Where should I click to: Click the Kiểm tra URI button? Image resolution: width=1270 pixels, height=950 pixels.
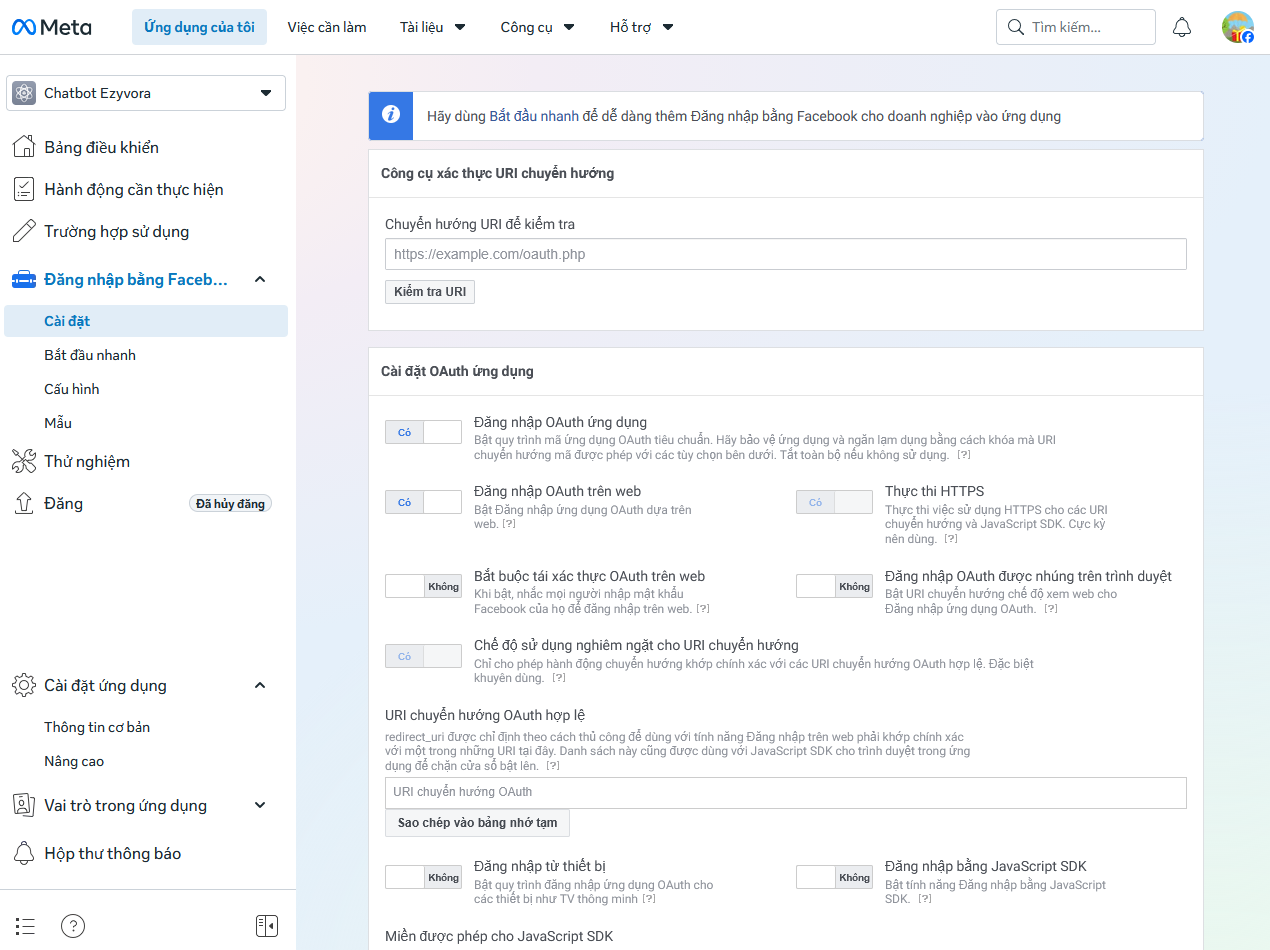pyautogui.click(x=430, y=291)
